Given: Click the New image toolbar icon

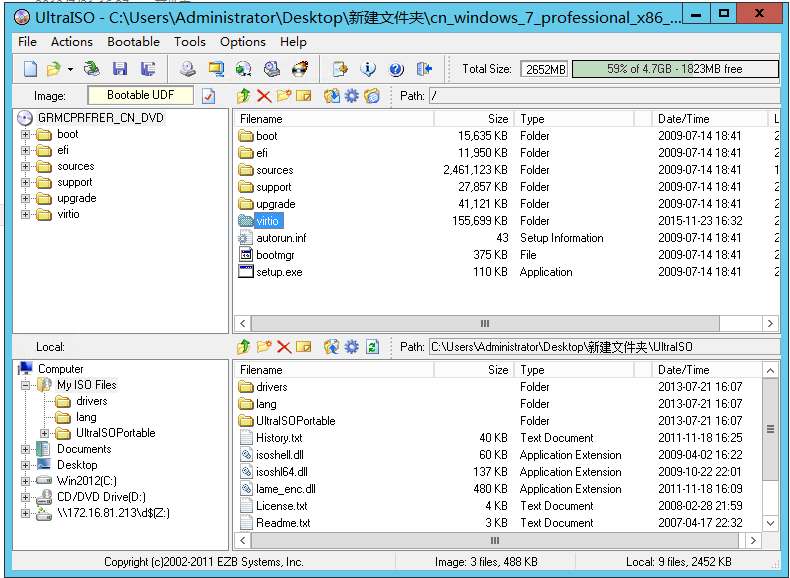Looking at the screenshot, I should pos(30,69).
